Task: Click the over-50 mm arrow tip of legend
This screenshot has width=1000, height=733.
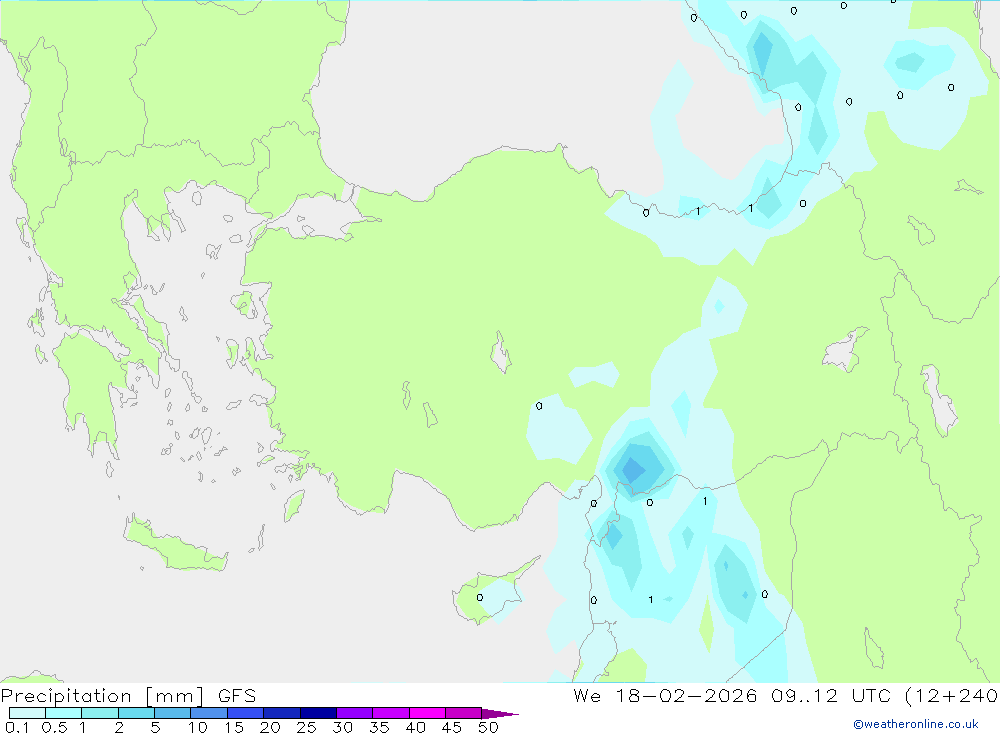Action: (500, 714)
